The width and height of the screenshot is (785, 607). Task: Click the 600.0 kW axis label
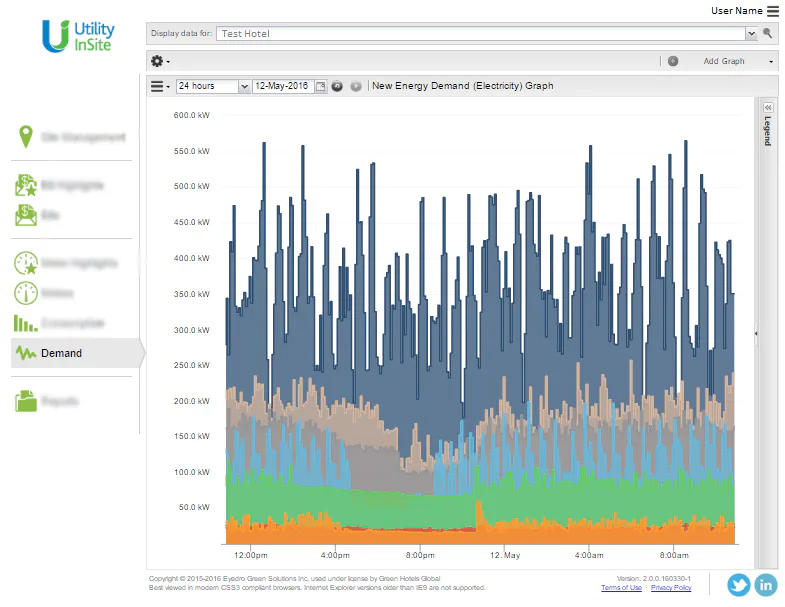pos(191,115)
